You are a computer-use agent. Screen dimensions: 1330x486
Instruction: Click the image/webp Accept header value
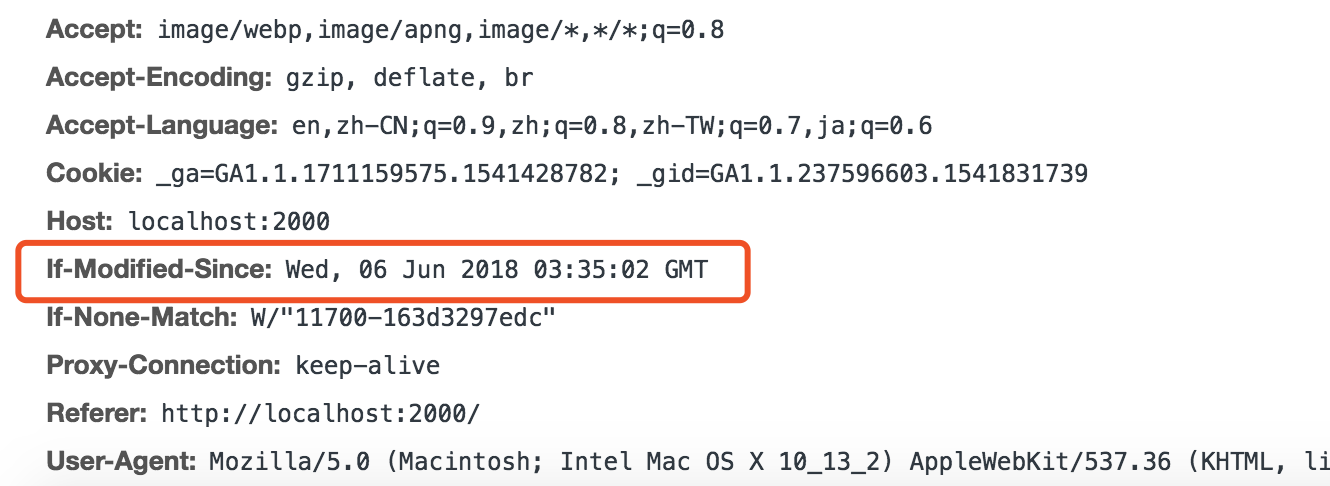(x=440, y=30)
